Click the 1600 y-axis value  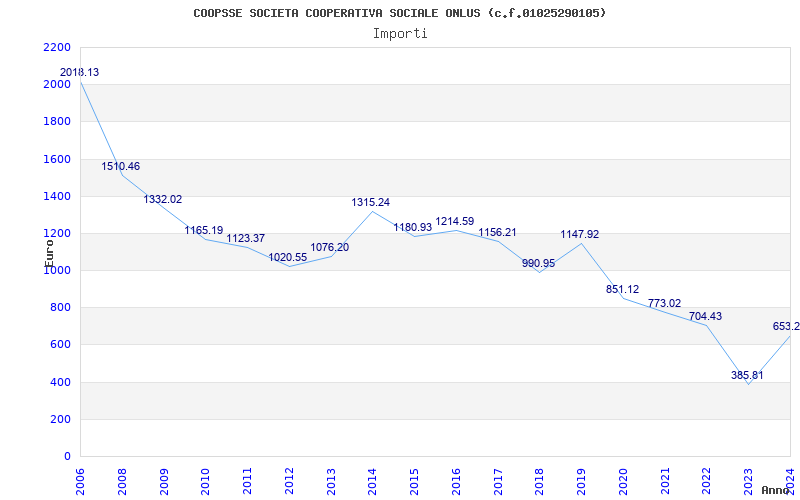coord(57,159)
